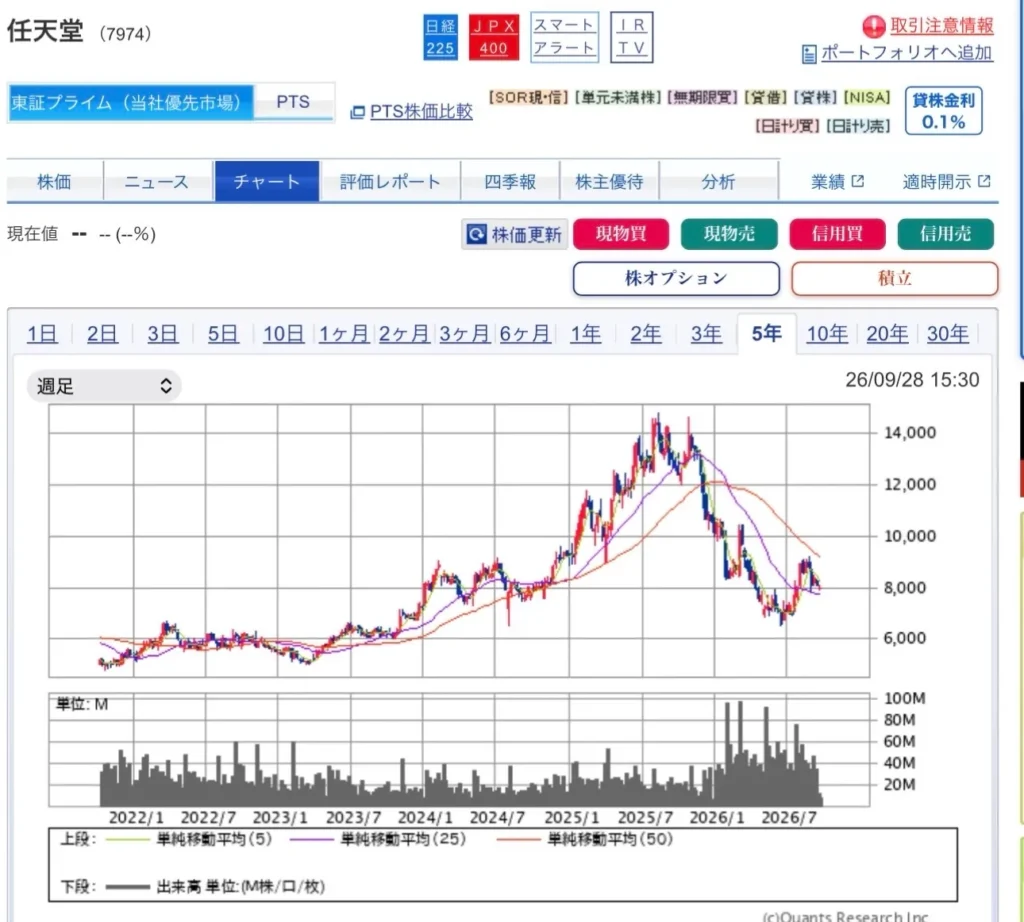Switch market to PTS
The height and width of the screenshot is (922, 1024).
pos(293,102)
